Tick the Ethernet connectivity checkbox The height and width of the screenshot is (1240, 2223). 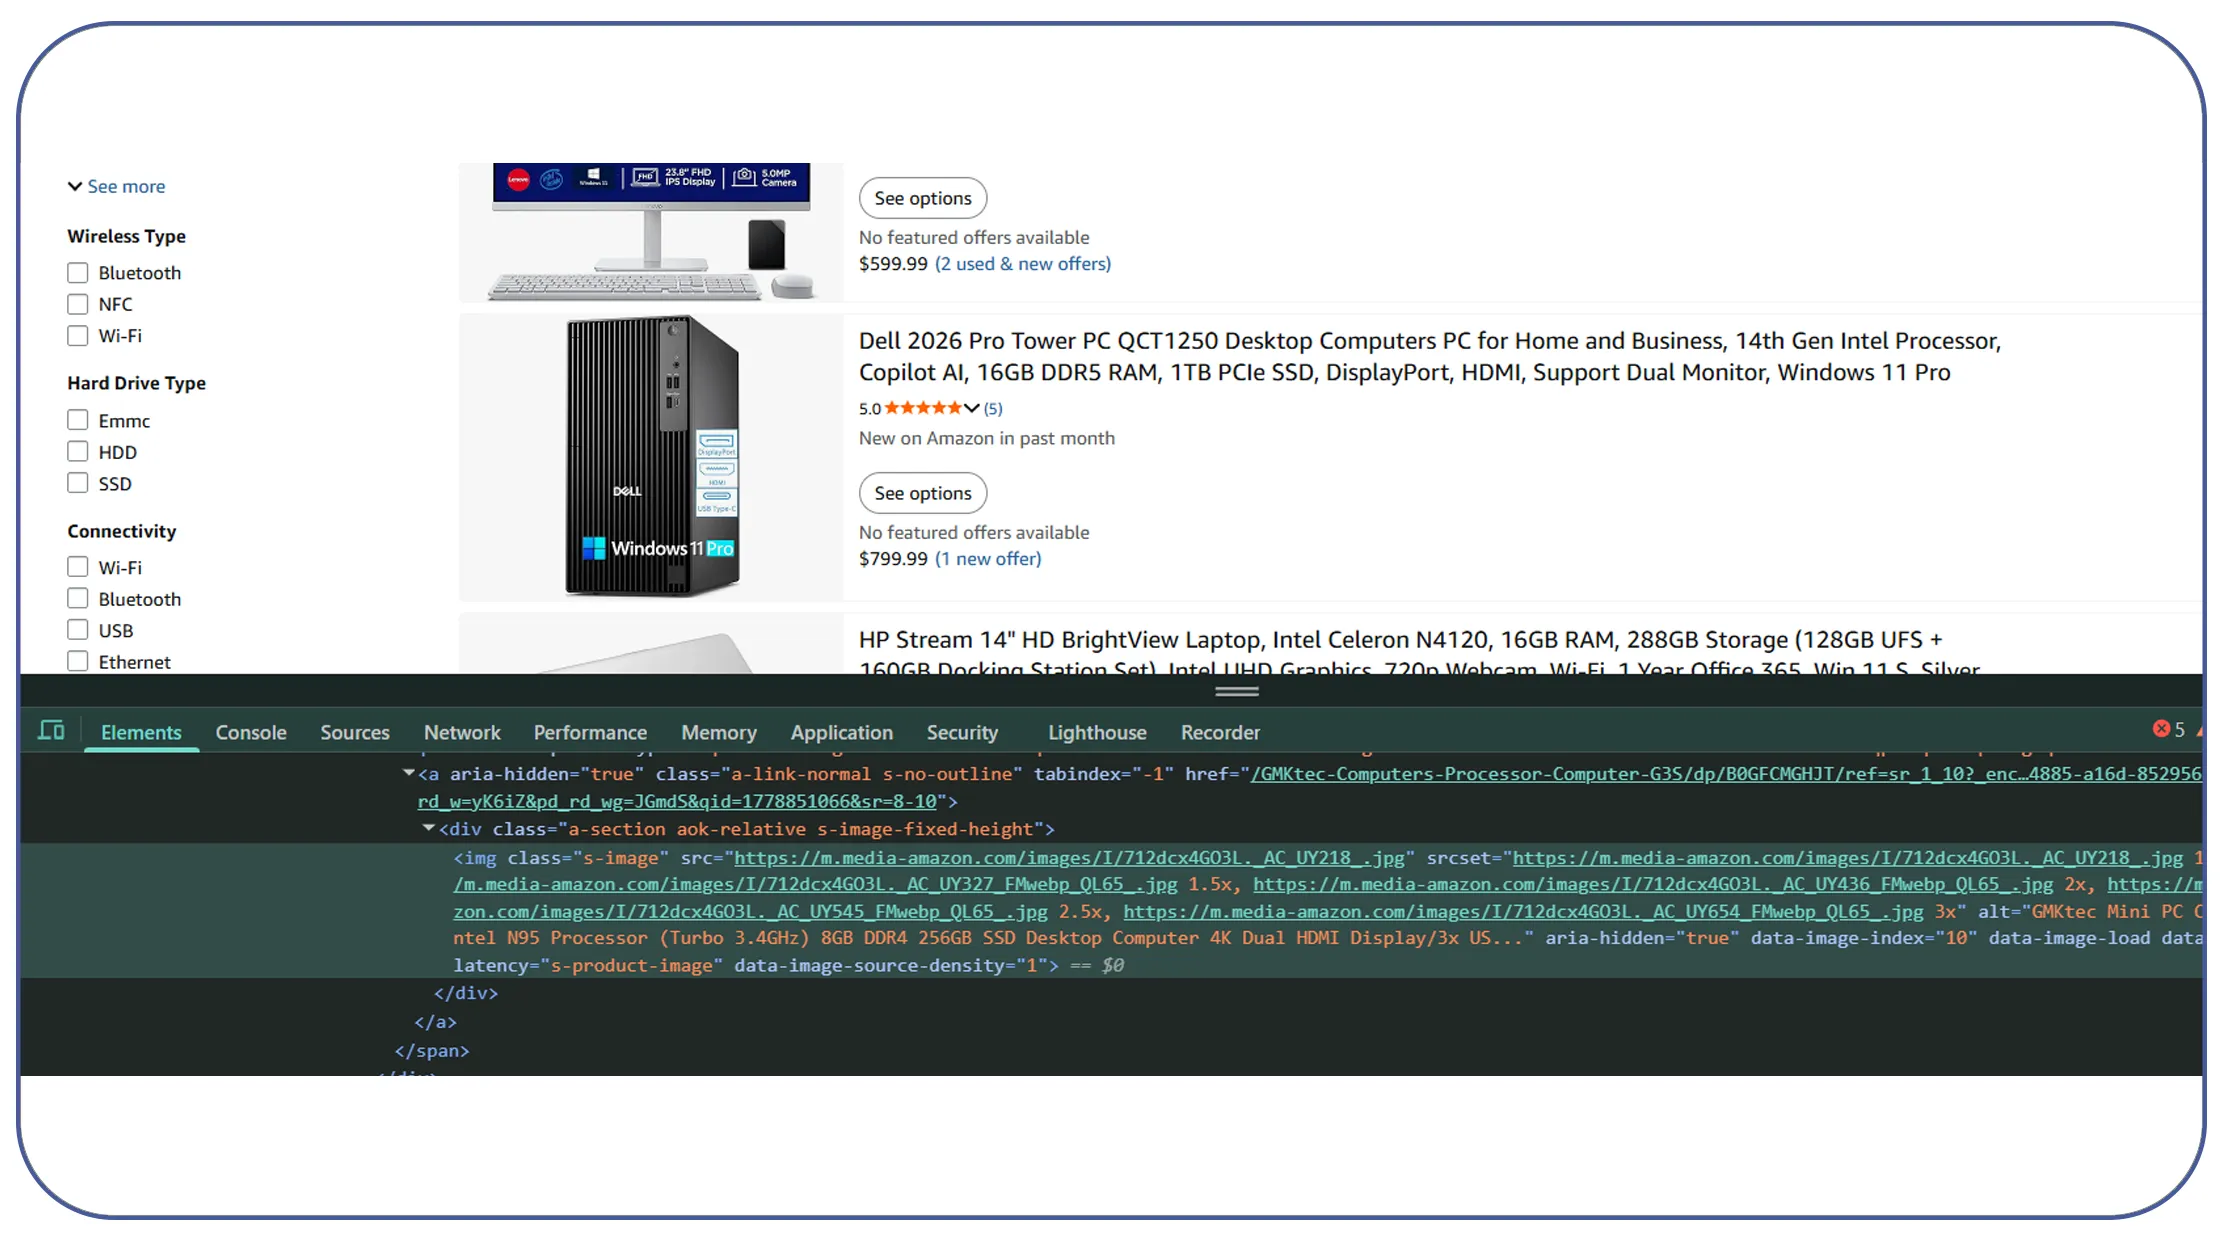click(x=78, y=661)
